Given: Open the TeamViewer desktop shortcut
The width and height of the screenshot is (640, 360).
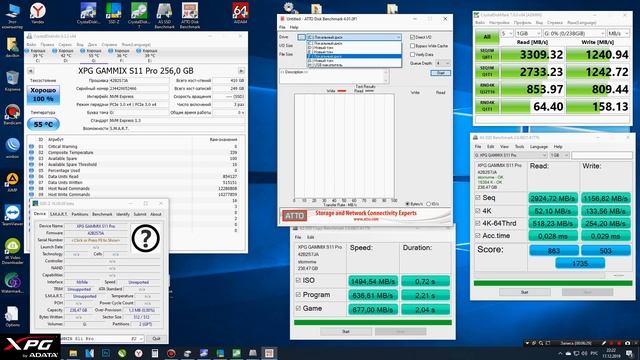Looking at the screenshot, I should (x=12, y=216).
